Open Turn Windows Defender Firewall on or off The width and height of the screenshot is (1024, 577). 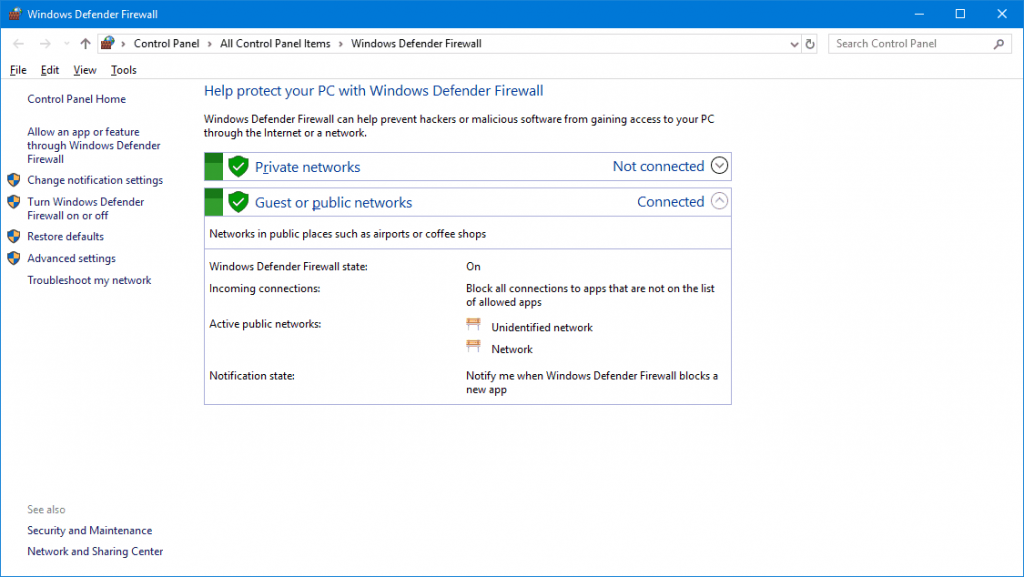click(x=85, y=208)
